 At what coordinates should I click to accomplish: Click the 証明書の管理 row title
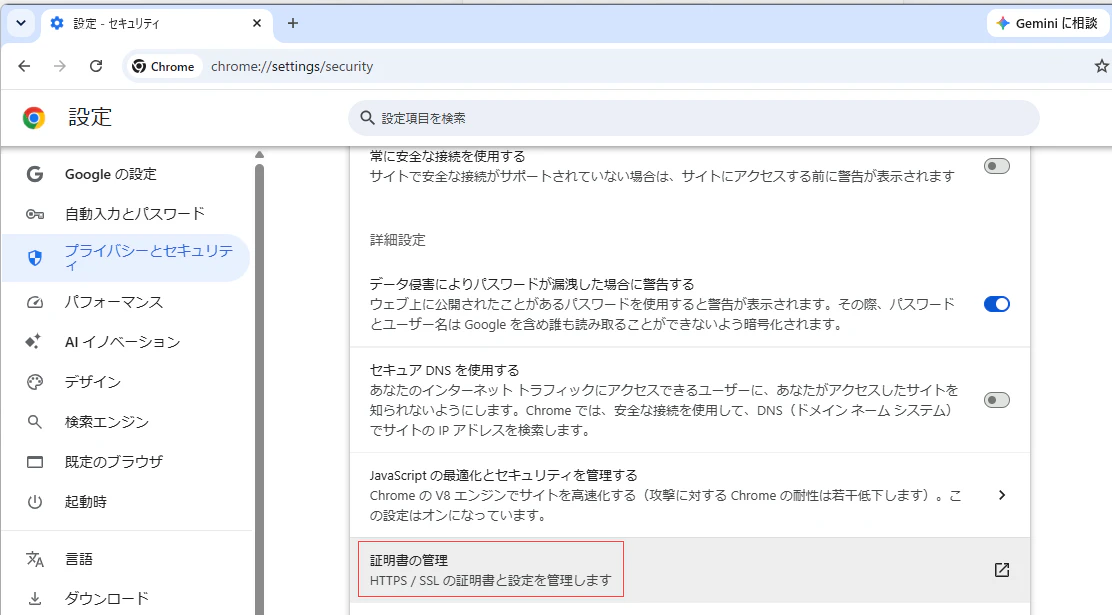click(x=408, y=560)
